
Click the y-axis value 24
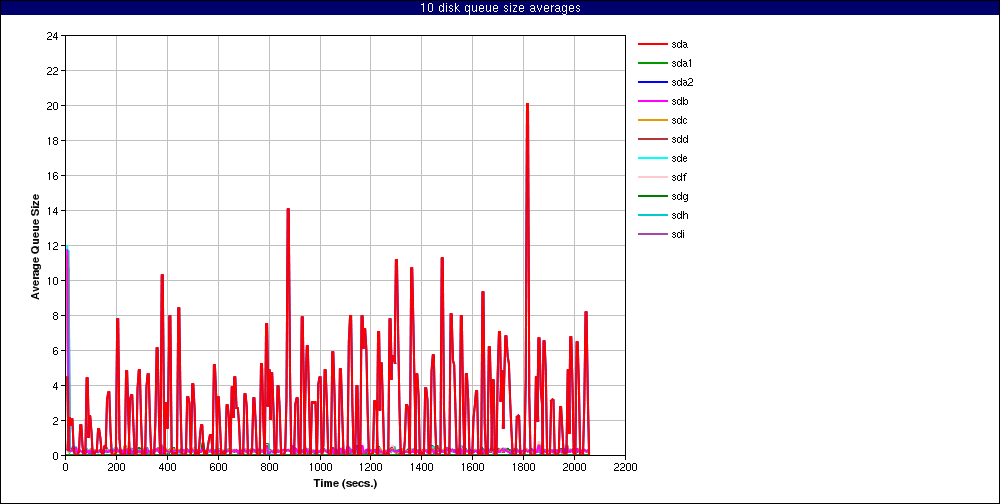(x=52, y=36)
